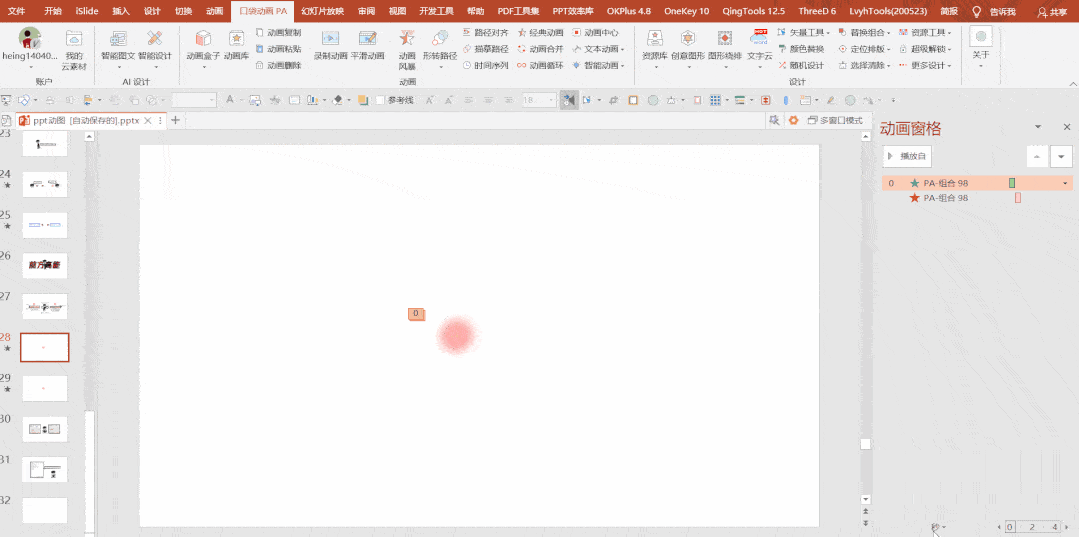Open the iSlide ribbon tab
Image resolution: width=1079 pixels, height=537 pixels.
87,11
